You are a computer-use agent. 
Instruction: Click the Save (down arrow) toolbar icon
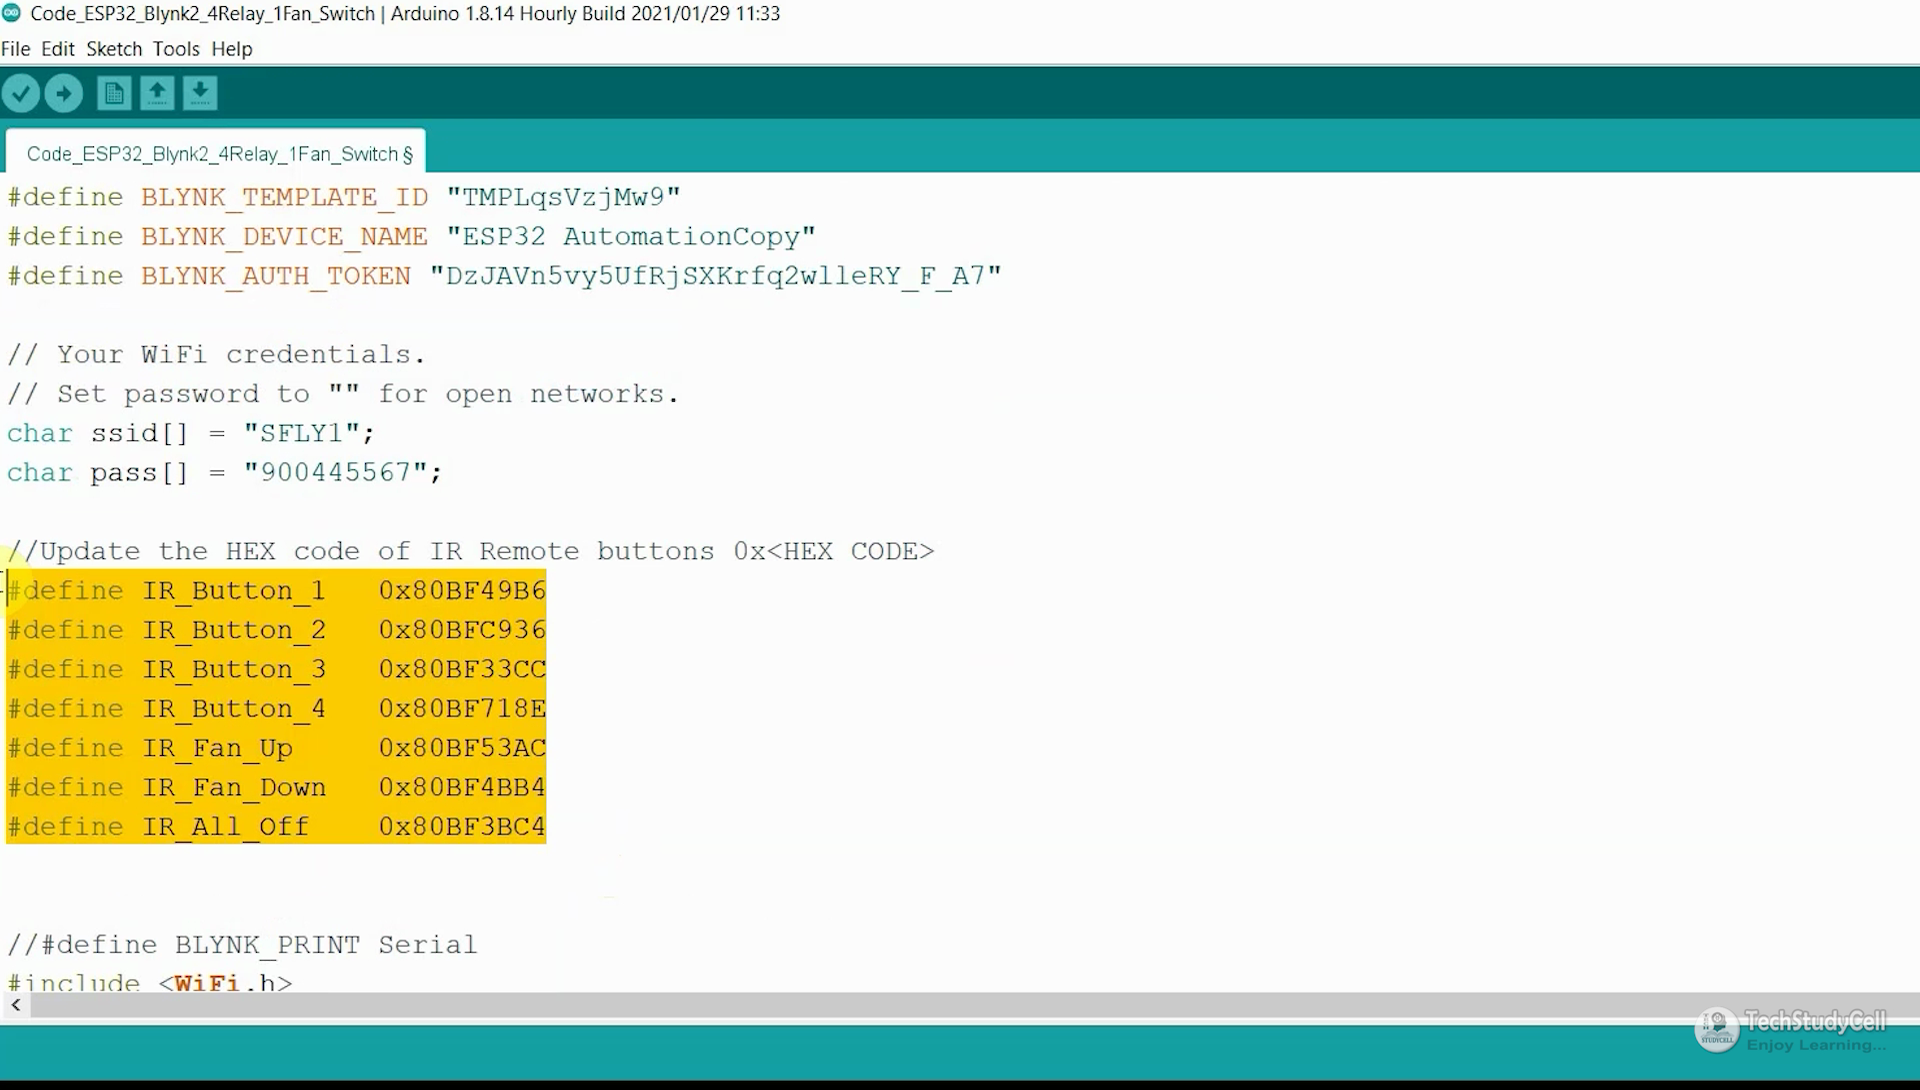200,92
